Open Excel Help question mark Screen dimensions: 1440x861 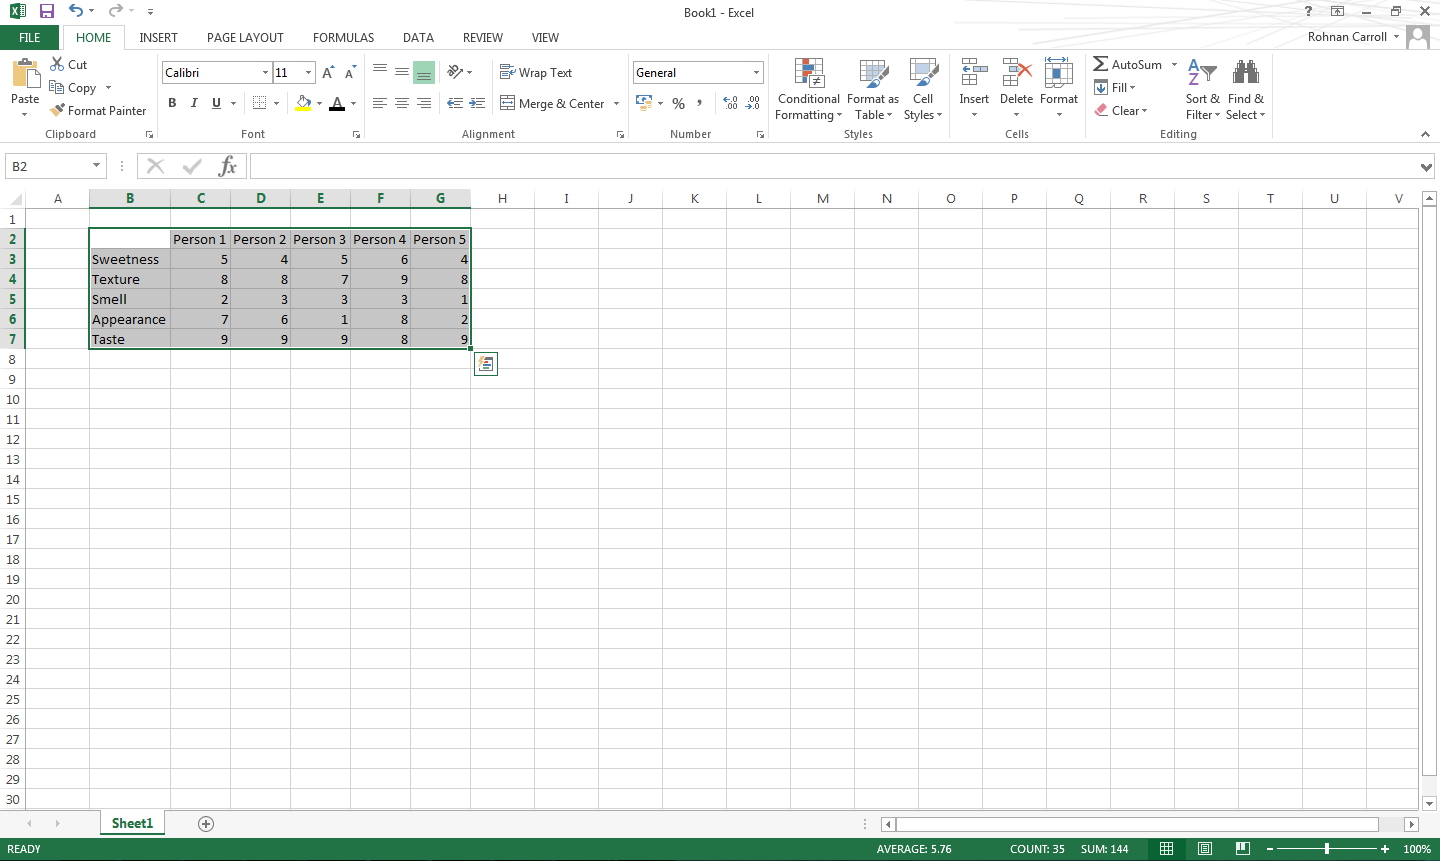1308,11
